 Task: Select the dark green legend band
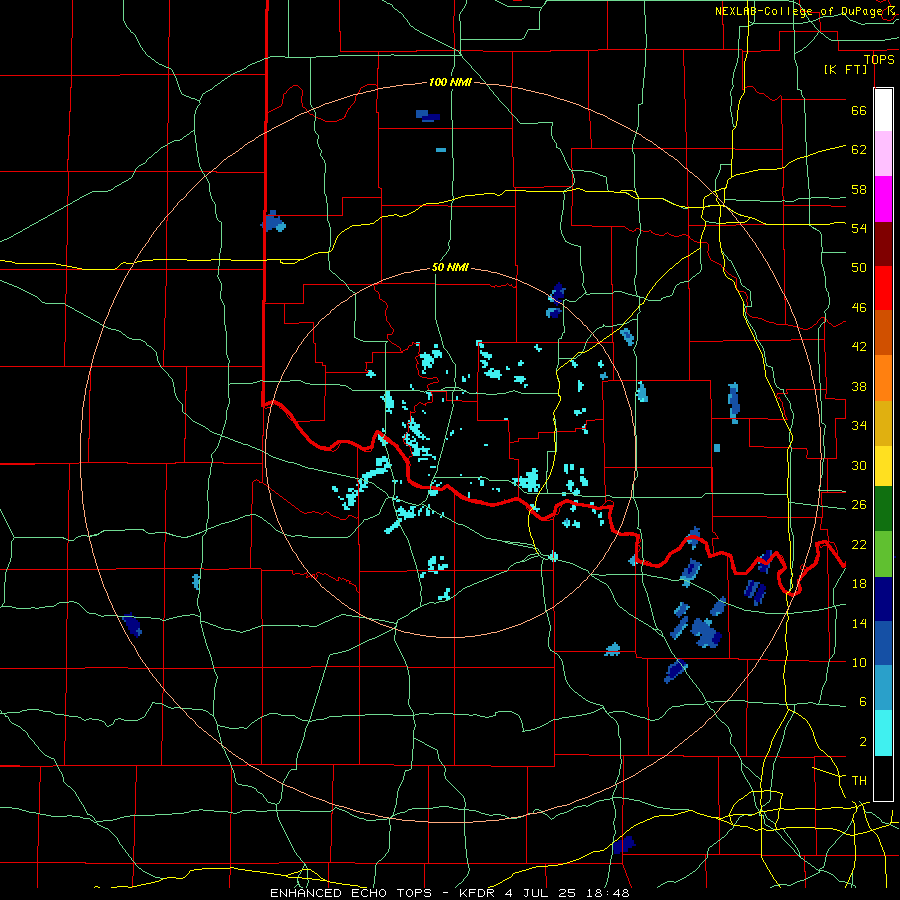(x=883, y=509)
